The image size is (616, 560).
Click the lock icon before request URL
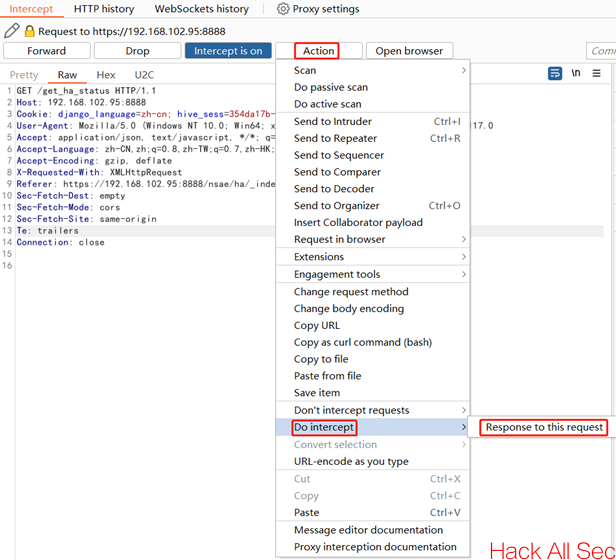[29, 31]
